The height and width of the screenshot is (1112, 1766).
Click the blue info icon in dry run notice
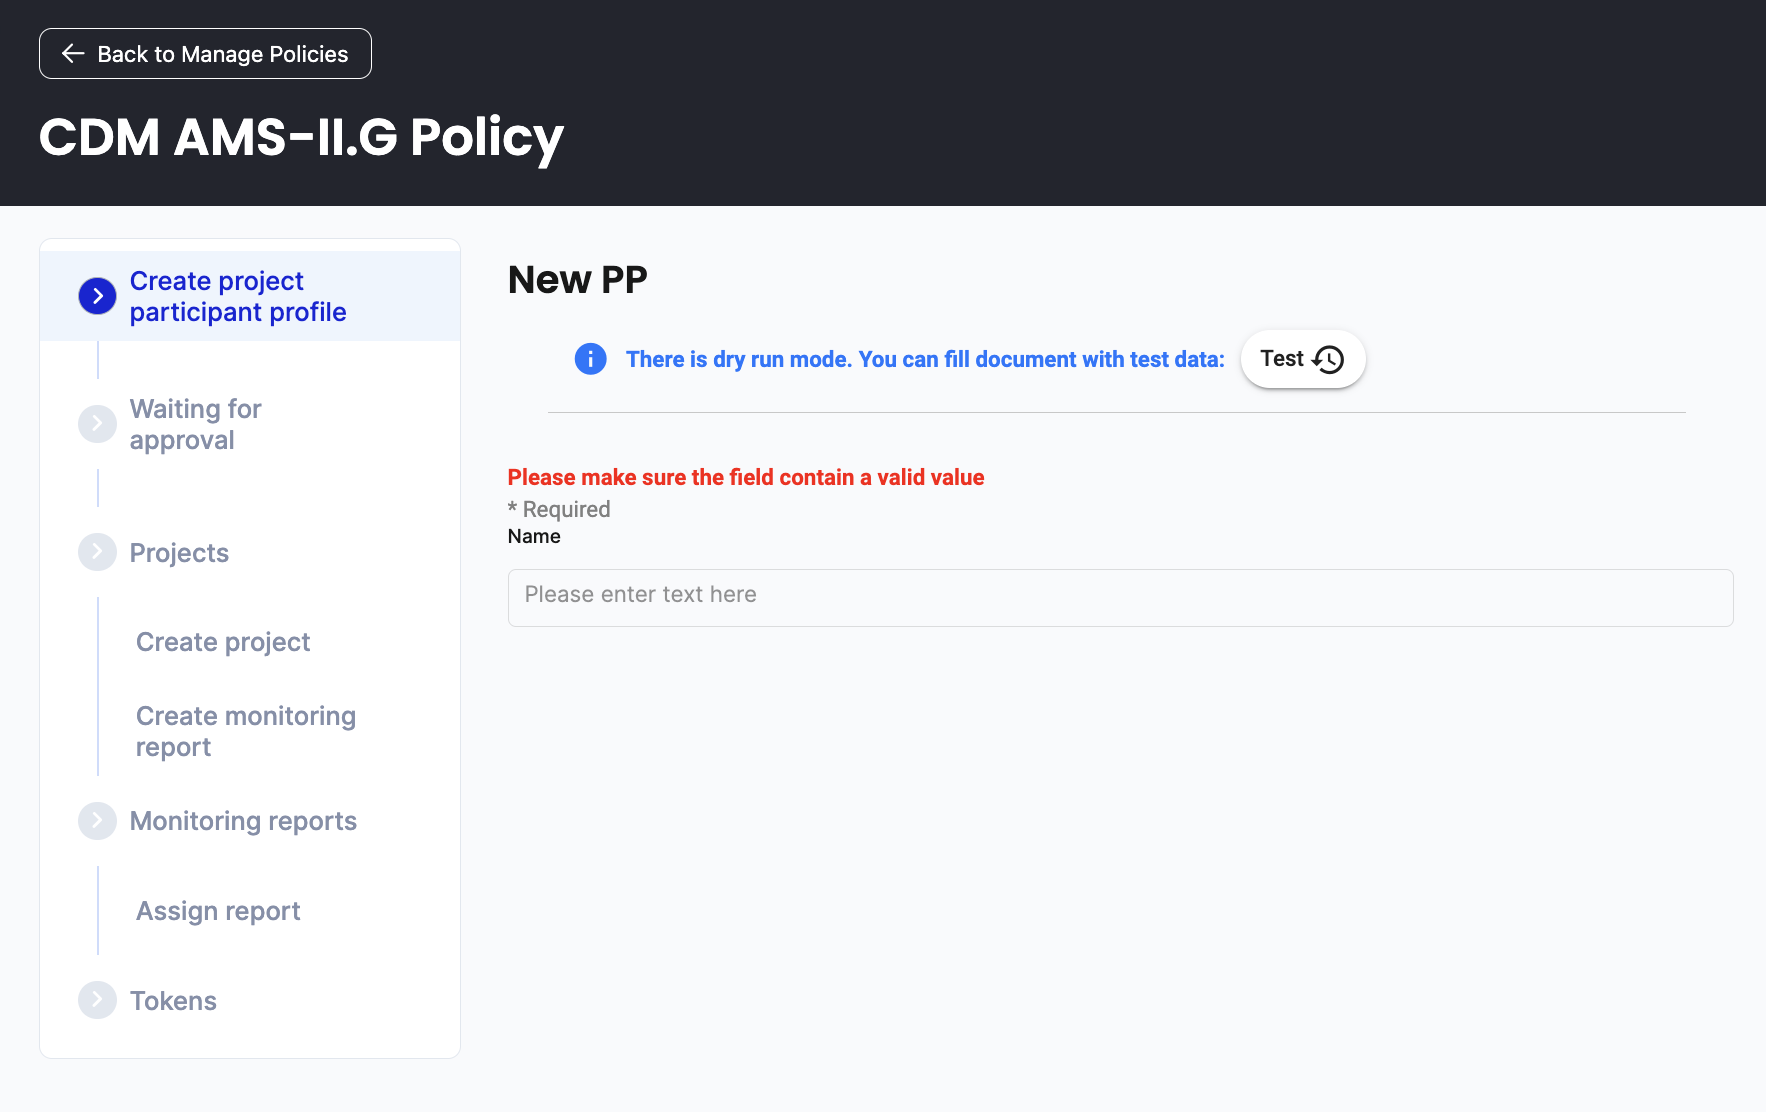click(x=590, y=359)
